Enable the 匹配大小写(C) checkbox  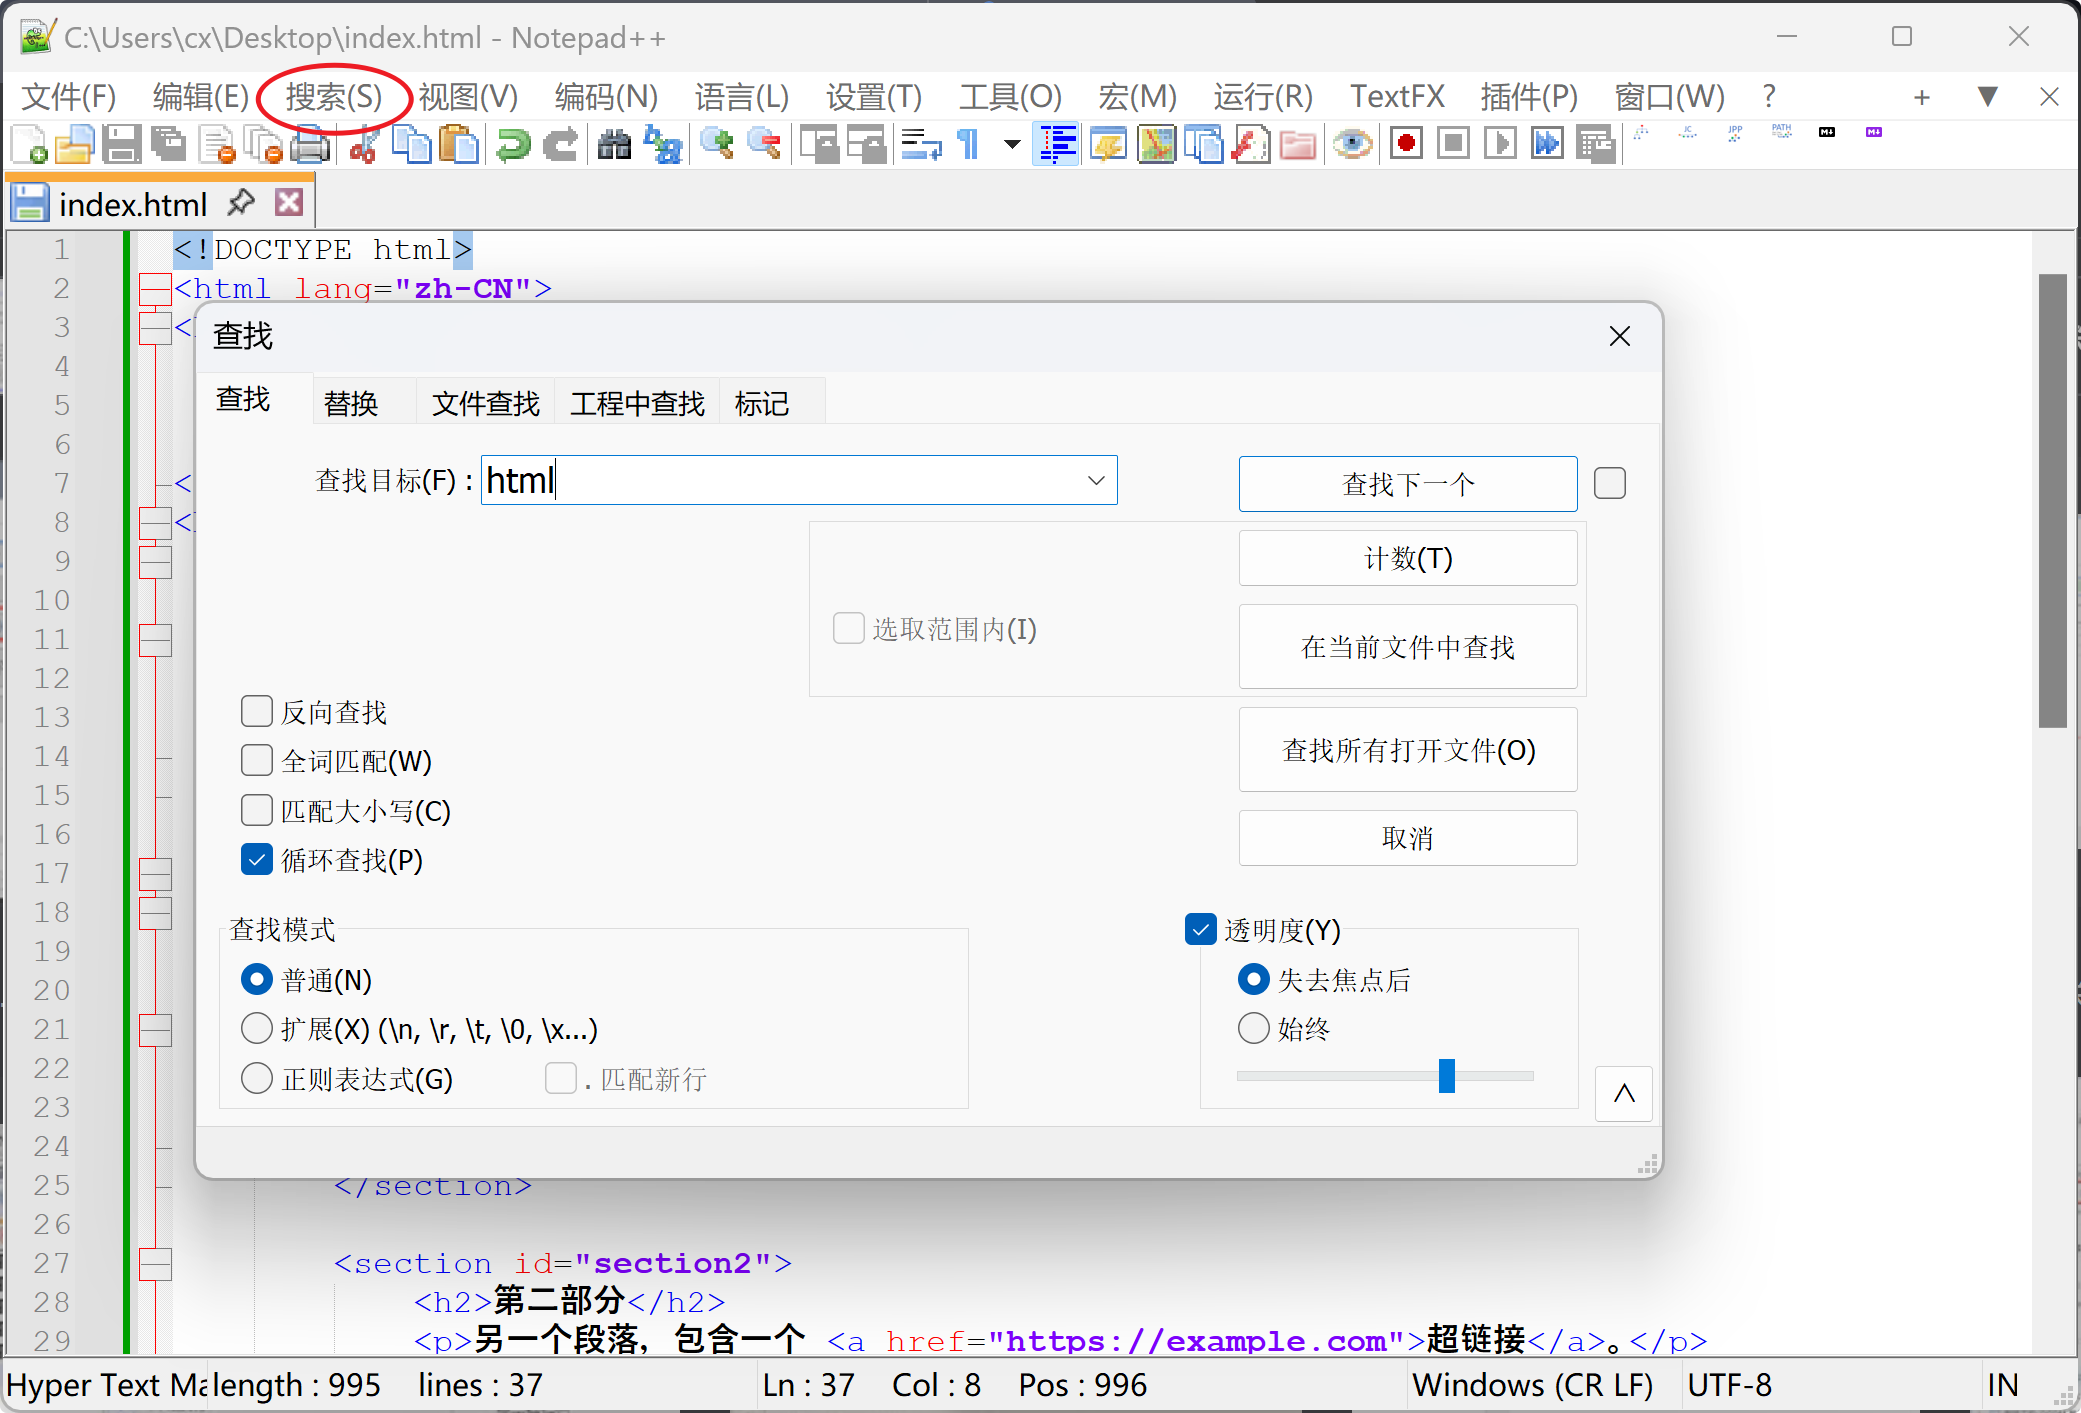(x=257, y=810)
